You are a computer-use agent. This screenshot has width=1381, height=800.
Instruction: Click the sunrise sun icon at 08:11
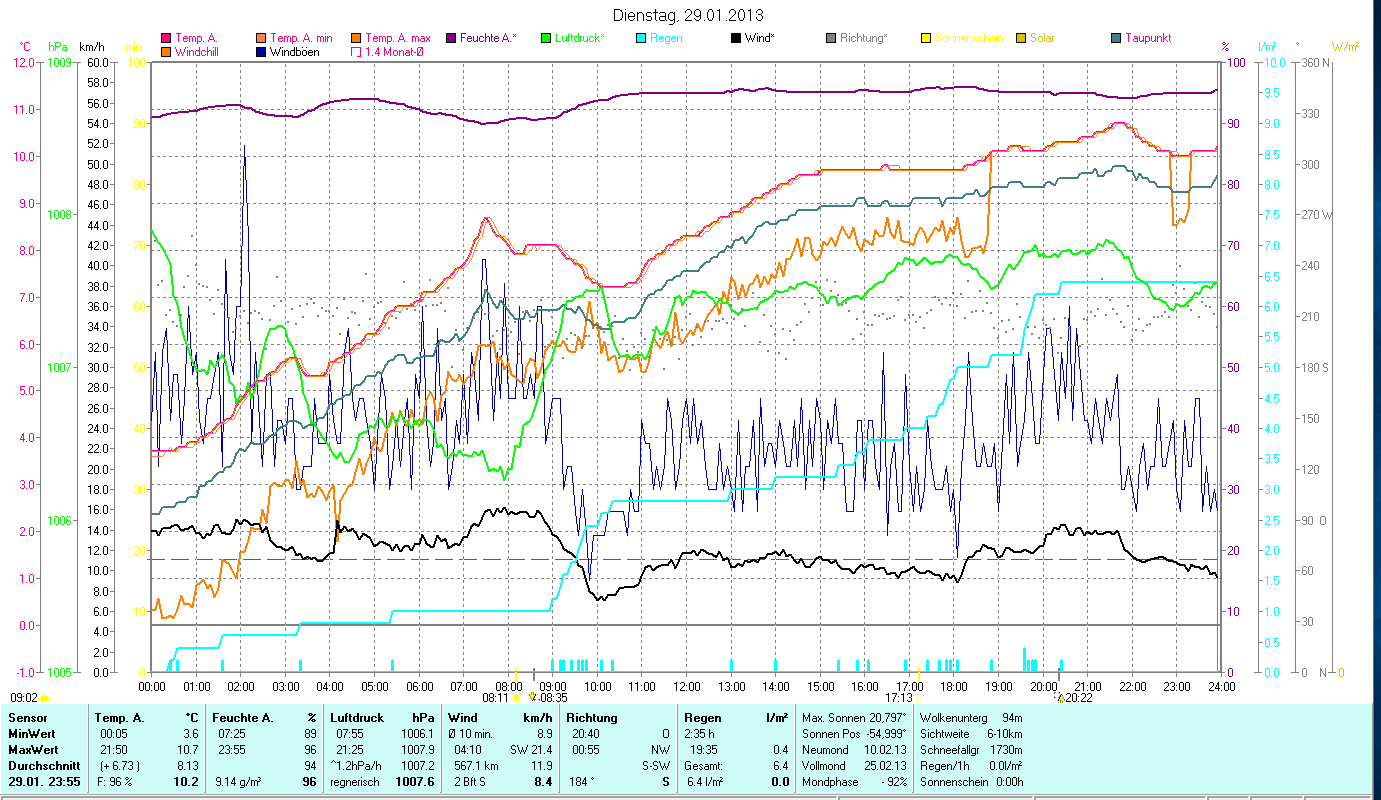[x=516, y=698]
